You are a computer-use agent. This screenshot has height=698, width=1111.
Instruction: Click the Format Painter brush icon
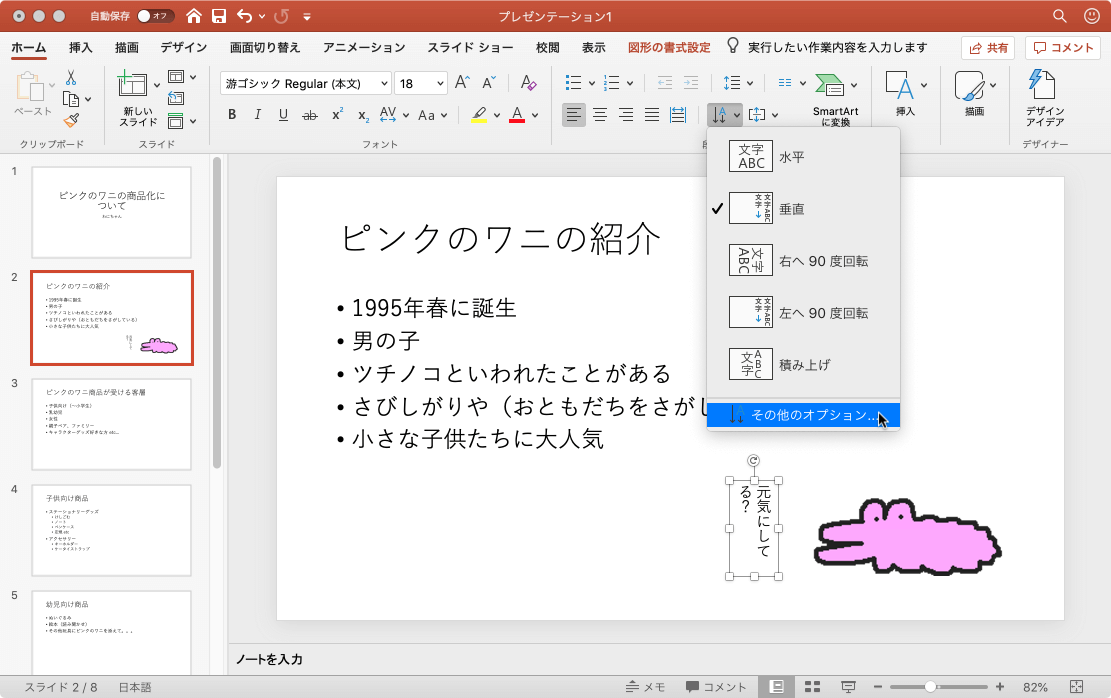click(x=71, y=120)
